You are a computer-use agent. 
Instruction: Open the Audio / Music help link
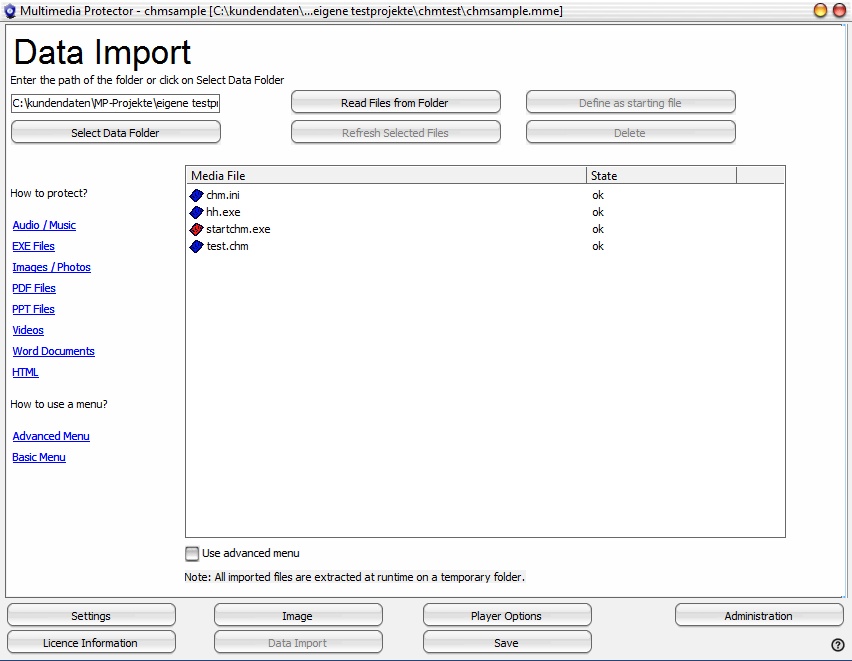(44, 226)
